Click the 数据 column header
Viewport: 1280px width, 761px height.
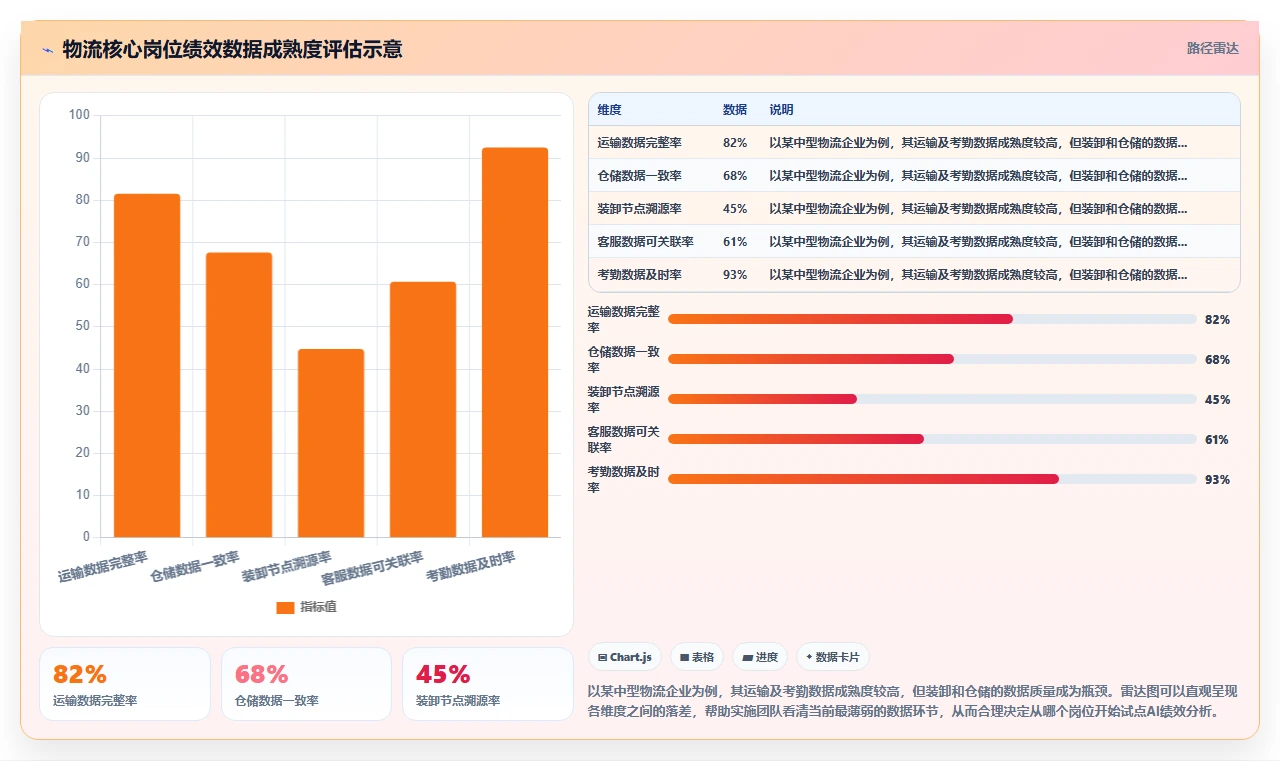tap(735, 110)
